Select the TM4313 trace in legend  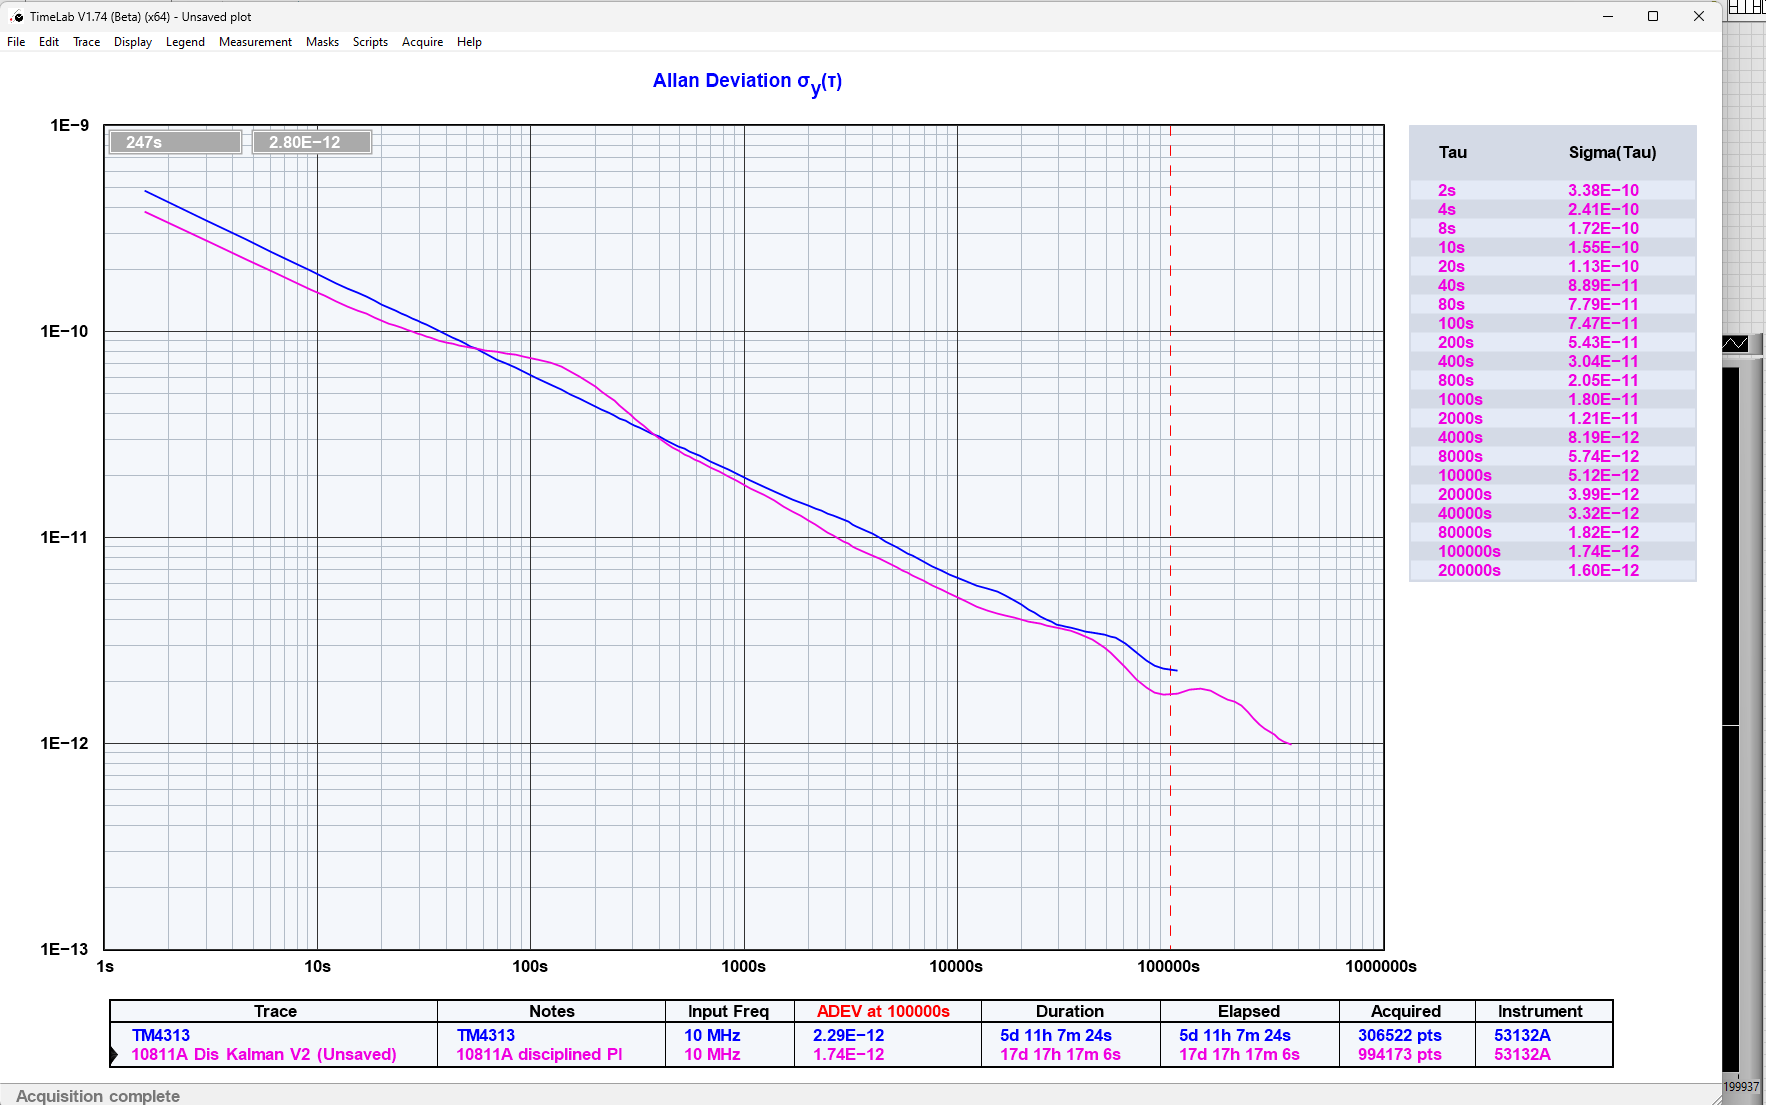point(161,1035)
